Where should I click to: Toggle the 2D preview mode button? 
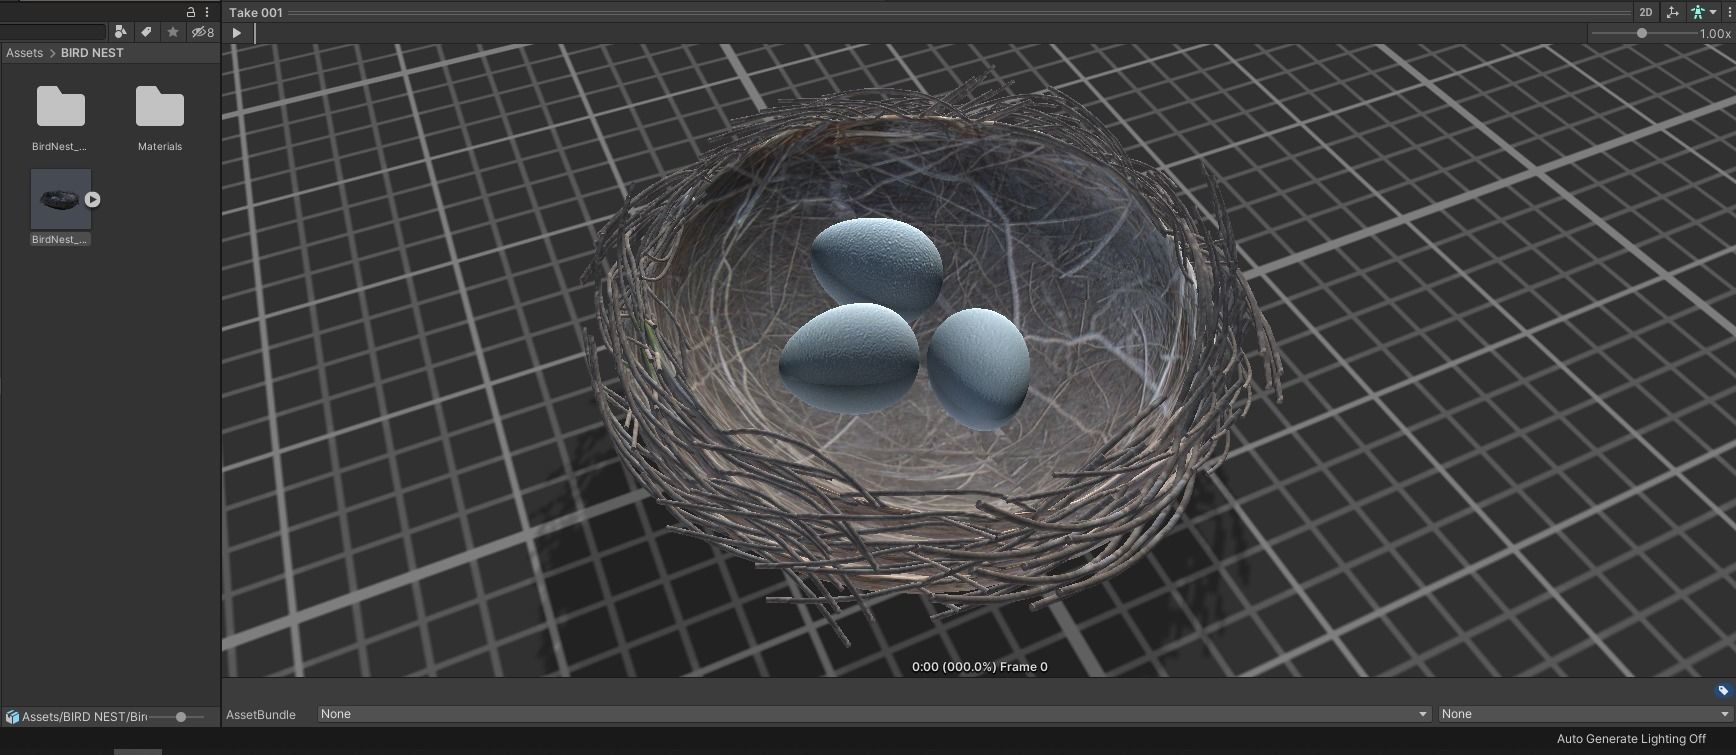tap(1646, 12)
